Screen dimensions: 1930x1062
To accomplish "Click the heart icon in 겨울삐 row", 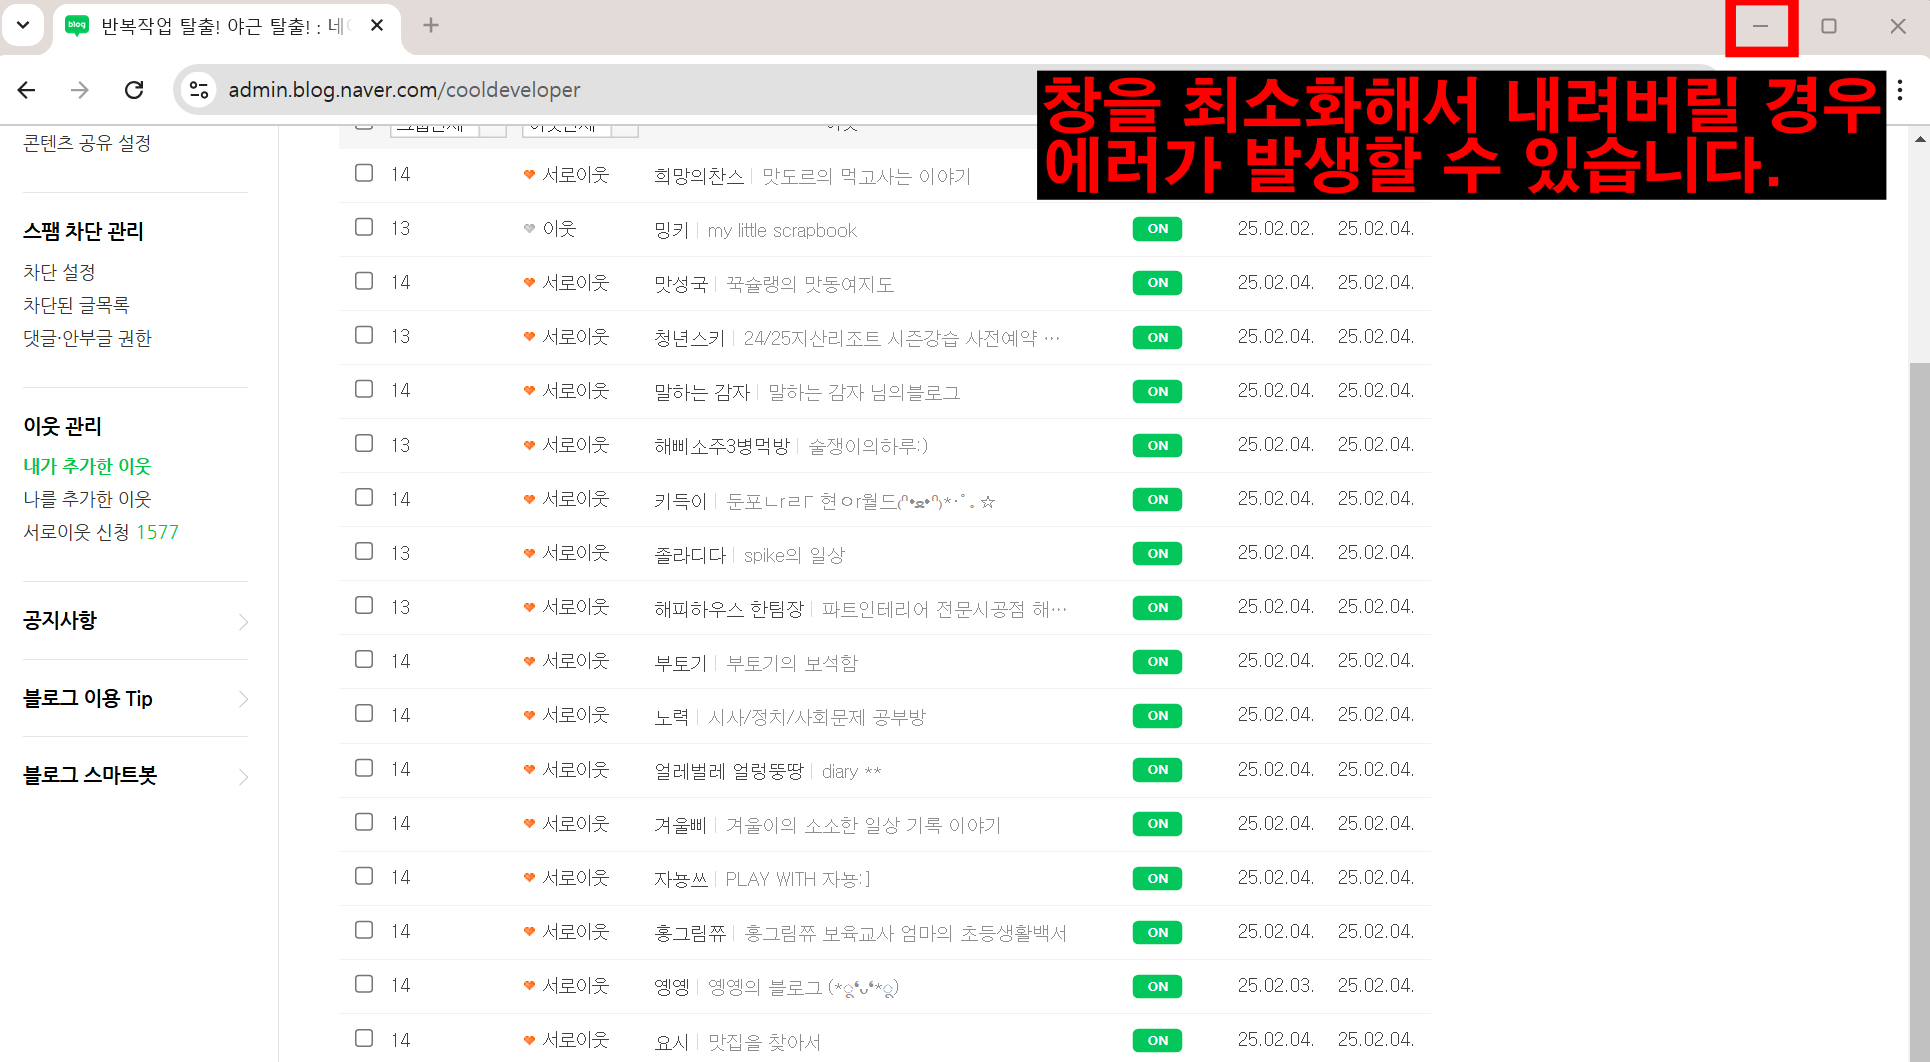I will pyautogui.click(x=529, y=824).
